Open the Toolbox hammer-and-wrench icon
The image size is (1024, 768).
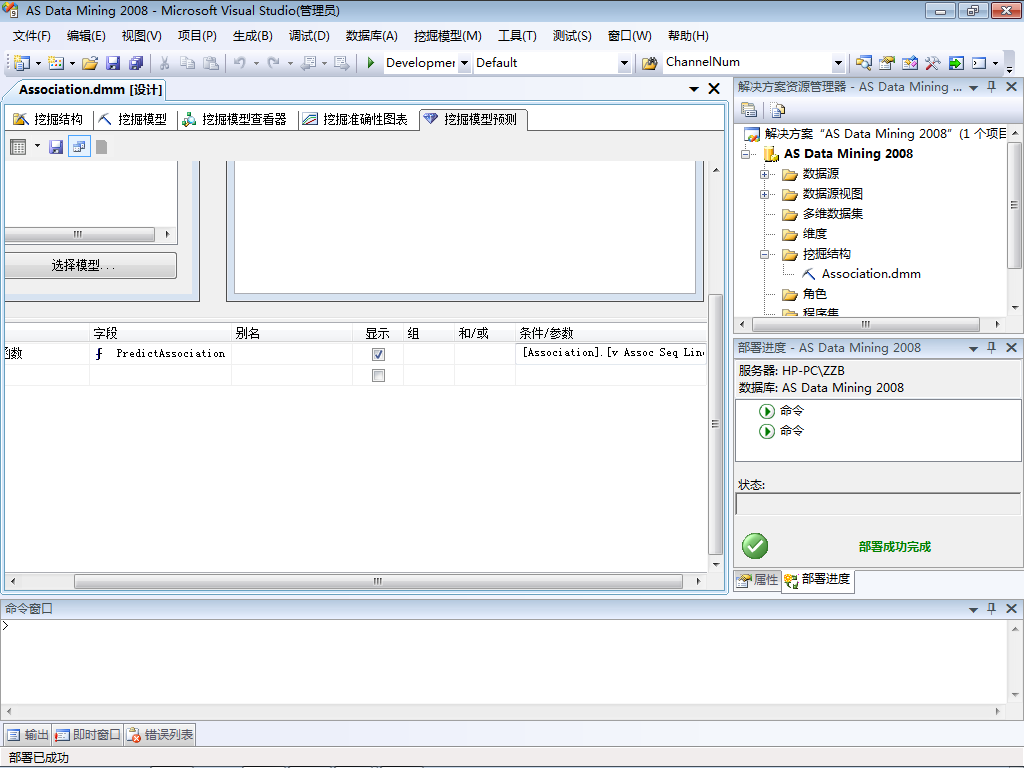coord(933,63)
